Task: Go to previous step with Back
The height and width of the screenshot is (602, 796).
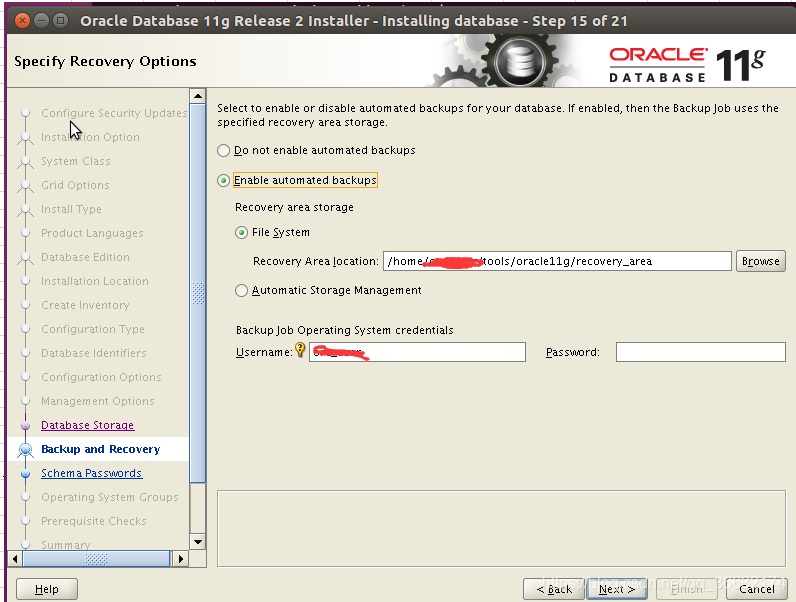Action: [x=554, y=589]
